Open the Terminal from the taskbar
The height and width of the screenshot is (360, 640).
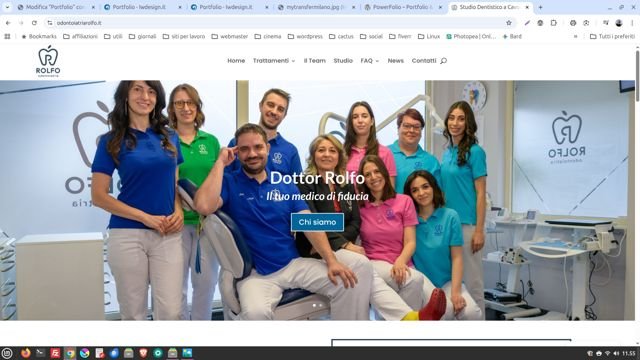click(40, 353)
